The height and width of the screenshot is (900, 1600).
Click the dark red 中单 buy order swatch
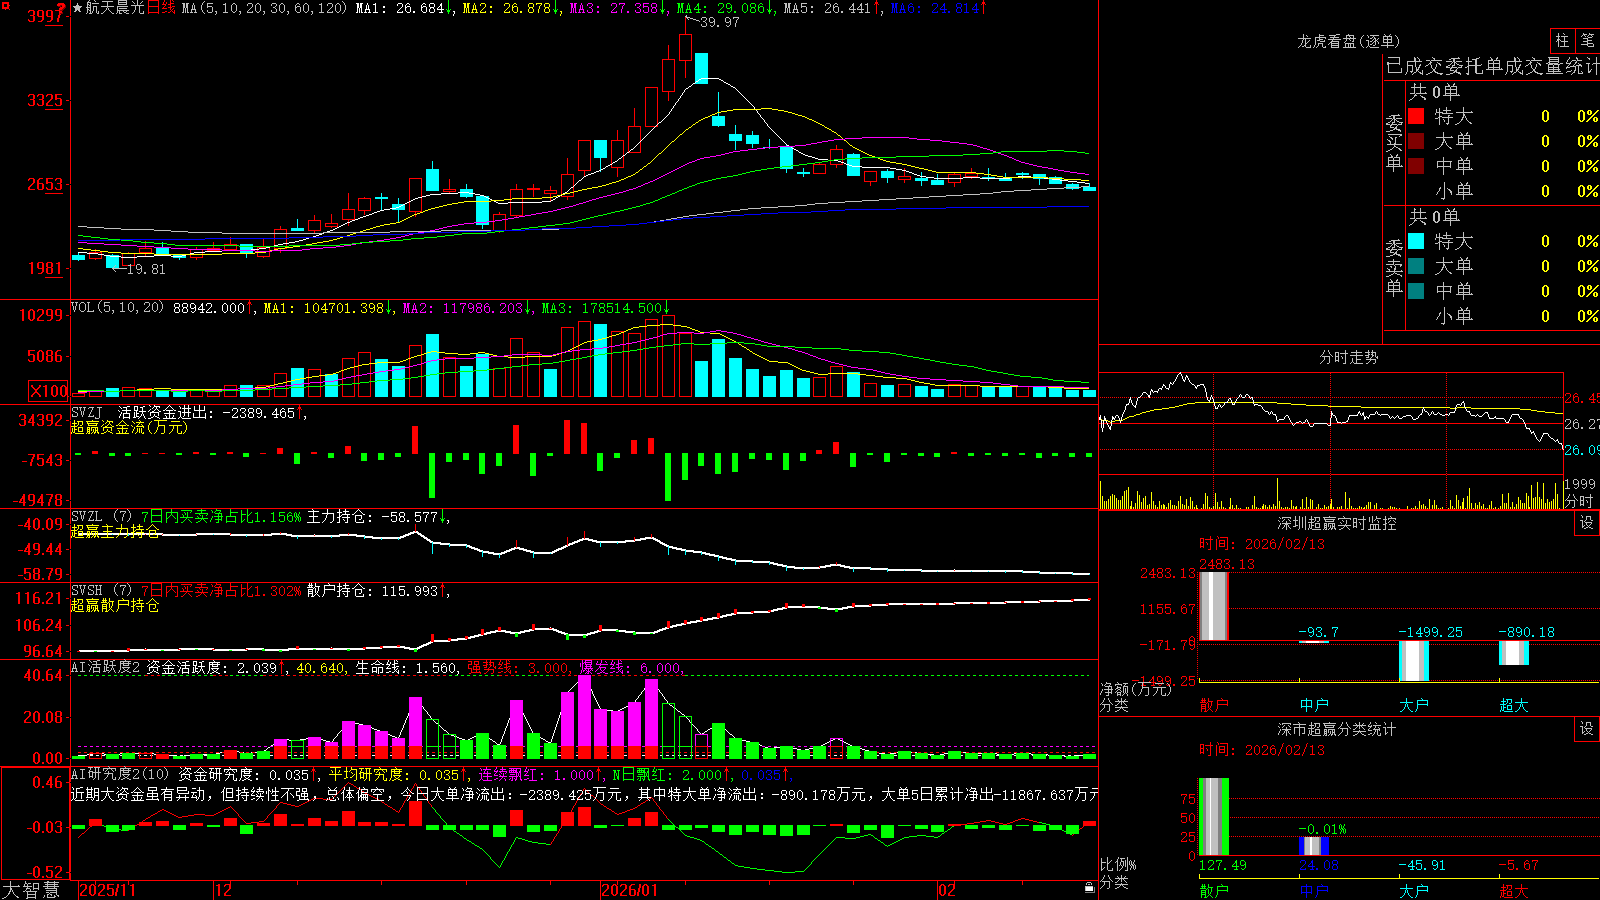1416,166
